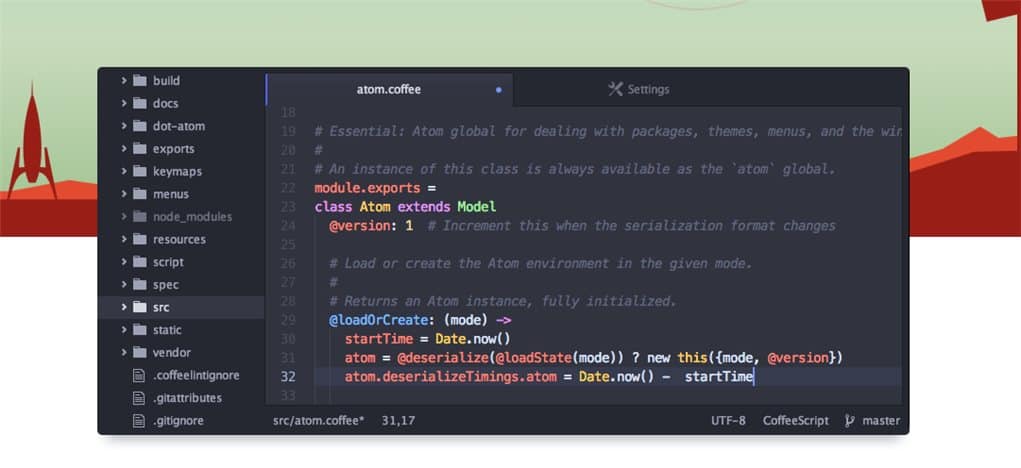Click the .coffeelintignore file icon
Screen dimensions: 1021x468
coord(138,376)
